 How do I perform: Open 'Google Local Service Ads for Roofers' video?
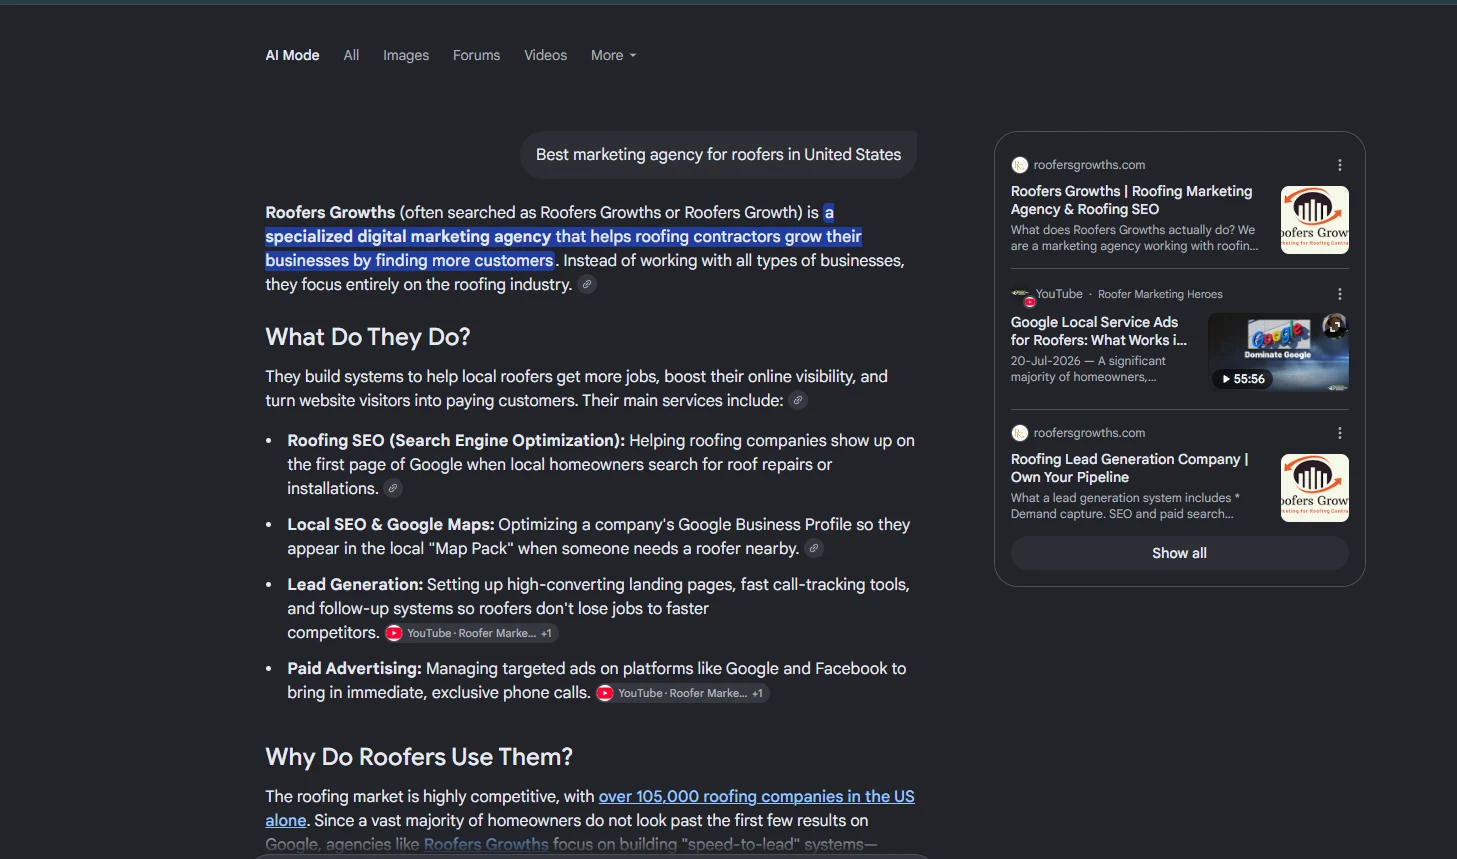1098,331
